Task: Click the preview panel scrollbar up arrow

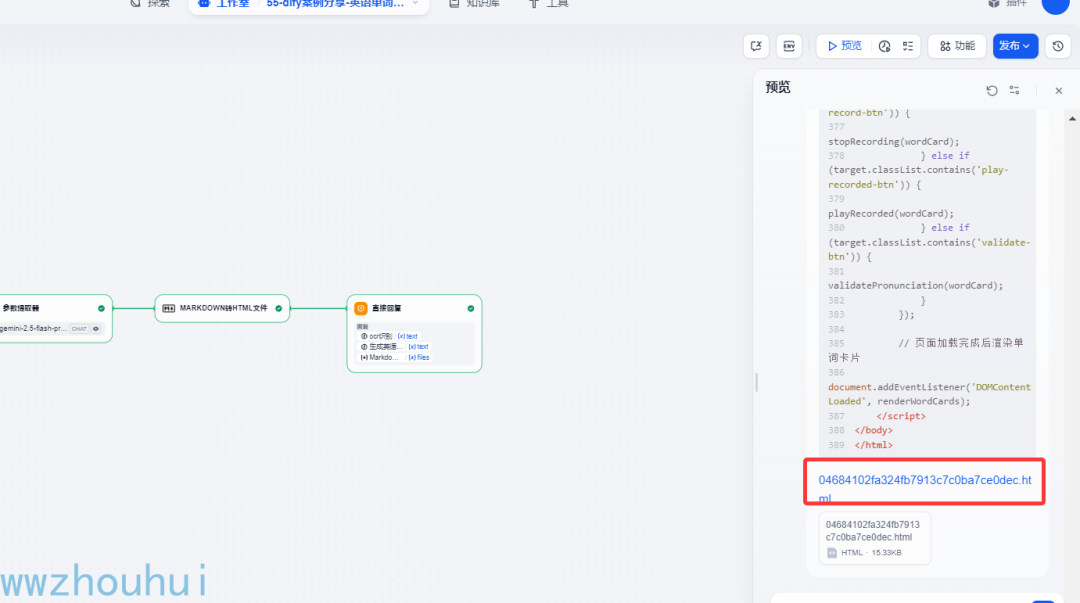Action: [1072, 119]
